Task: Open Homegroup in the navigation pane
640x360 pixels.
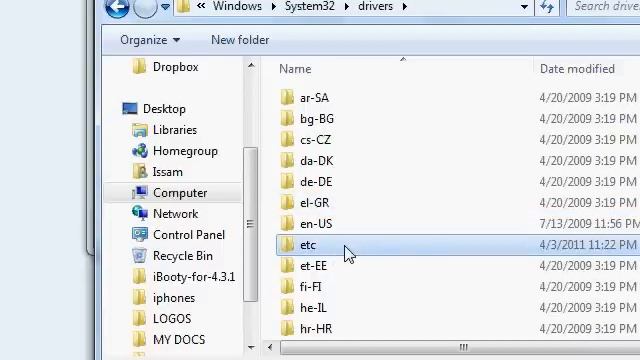Action: (185, 151)
